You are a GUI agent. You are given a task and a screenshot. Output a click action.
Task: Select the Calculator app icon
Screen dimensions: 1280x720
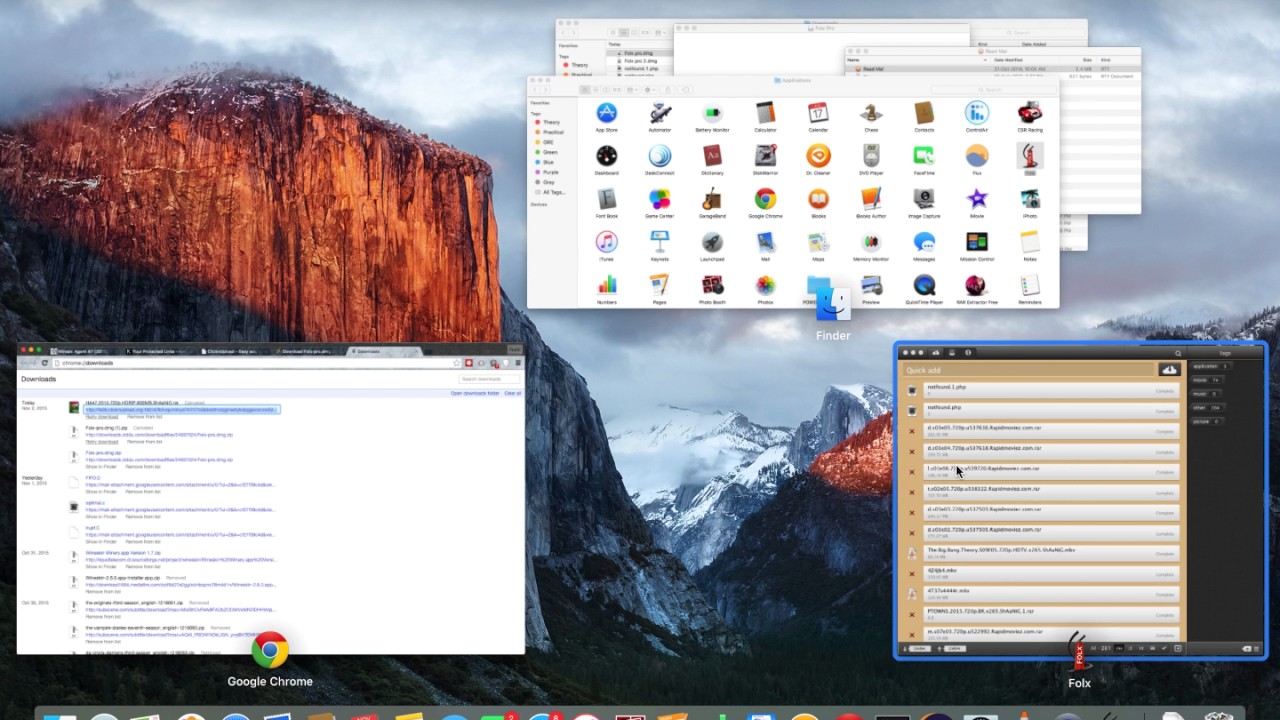(x=765, y=113)
